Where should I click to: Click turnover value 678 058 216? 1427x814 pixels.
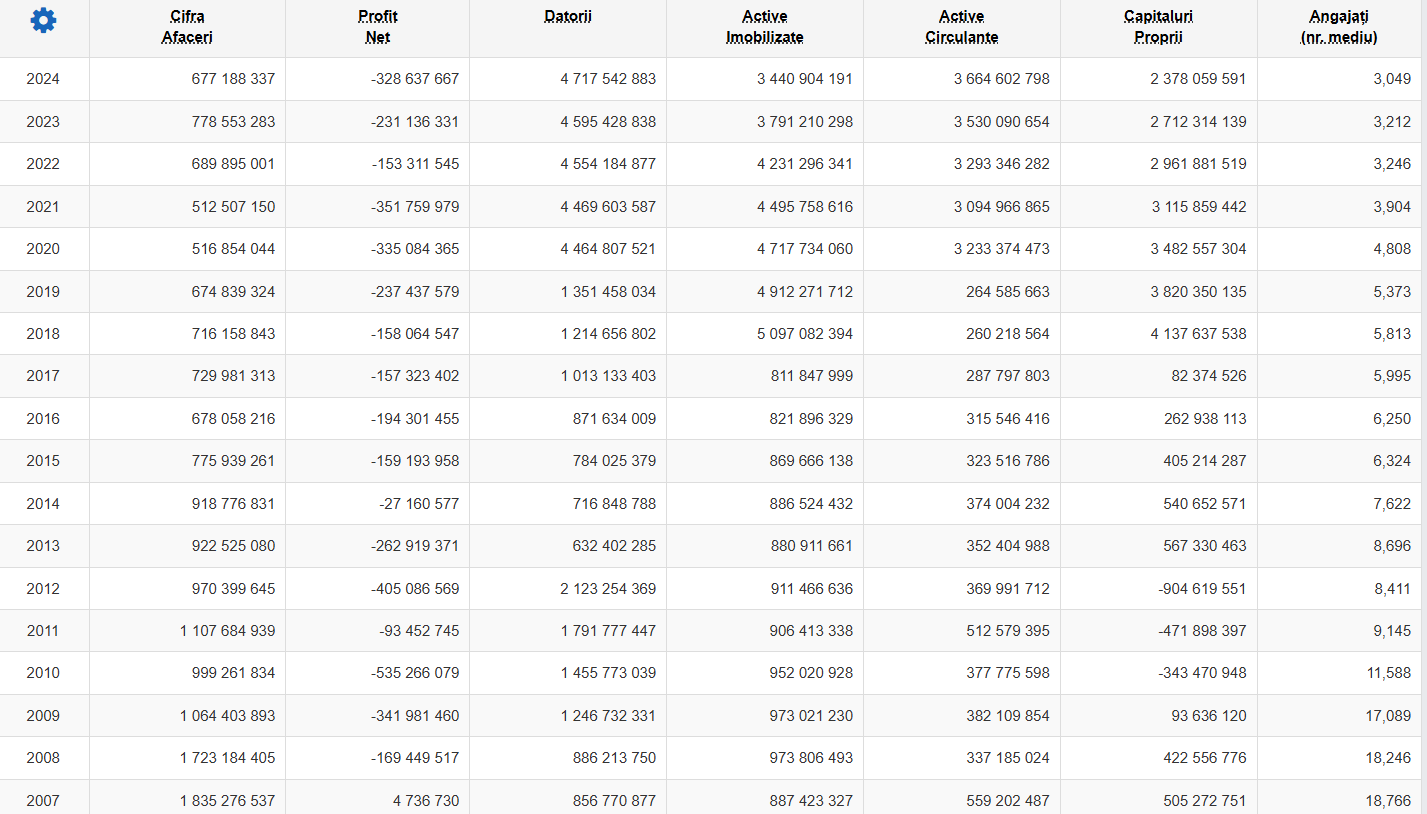pos(233,419)
